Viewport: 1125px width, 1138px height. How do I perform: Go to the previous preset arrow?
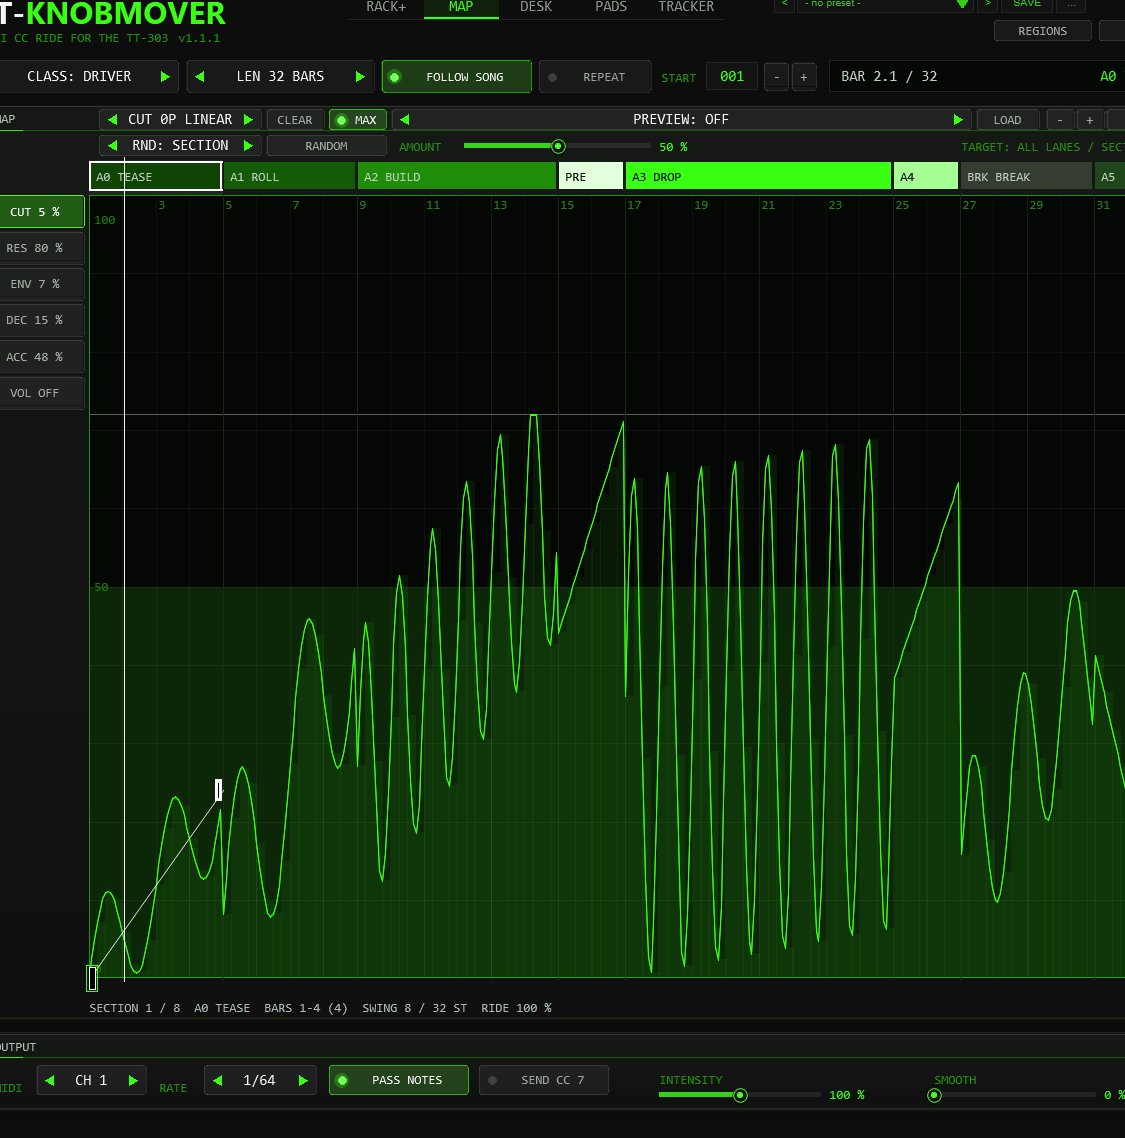click(x=784, y=4)
